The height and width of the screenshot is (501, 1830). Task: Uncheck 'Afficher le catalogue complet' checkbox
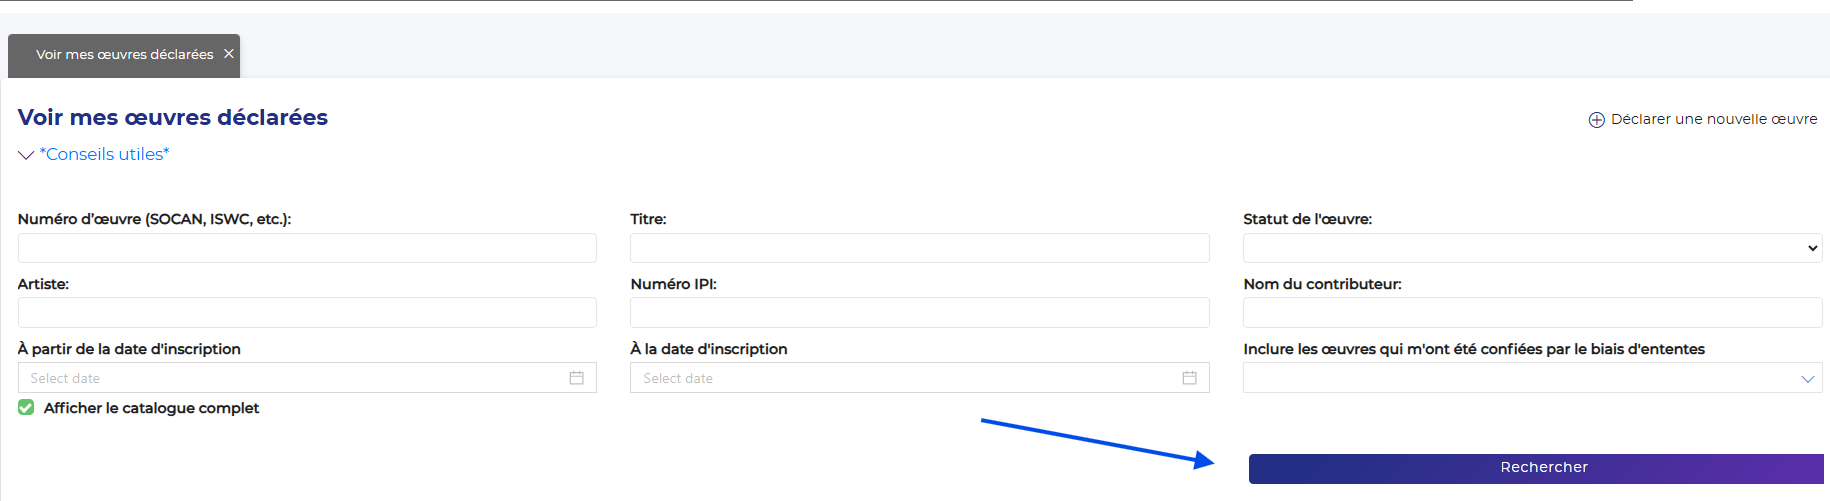26,408
